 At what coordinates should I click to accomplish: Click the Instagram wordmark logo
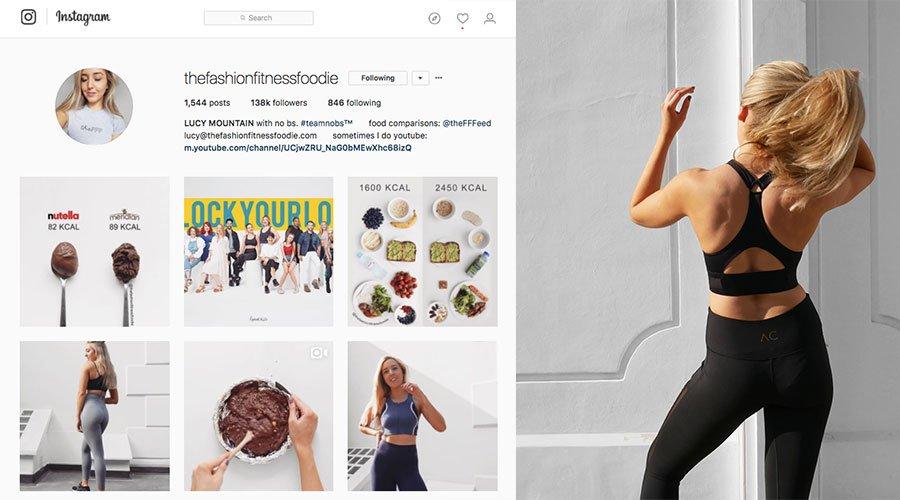pyautogui.click(x=83, y=18)
